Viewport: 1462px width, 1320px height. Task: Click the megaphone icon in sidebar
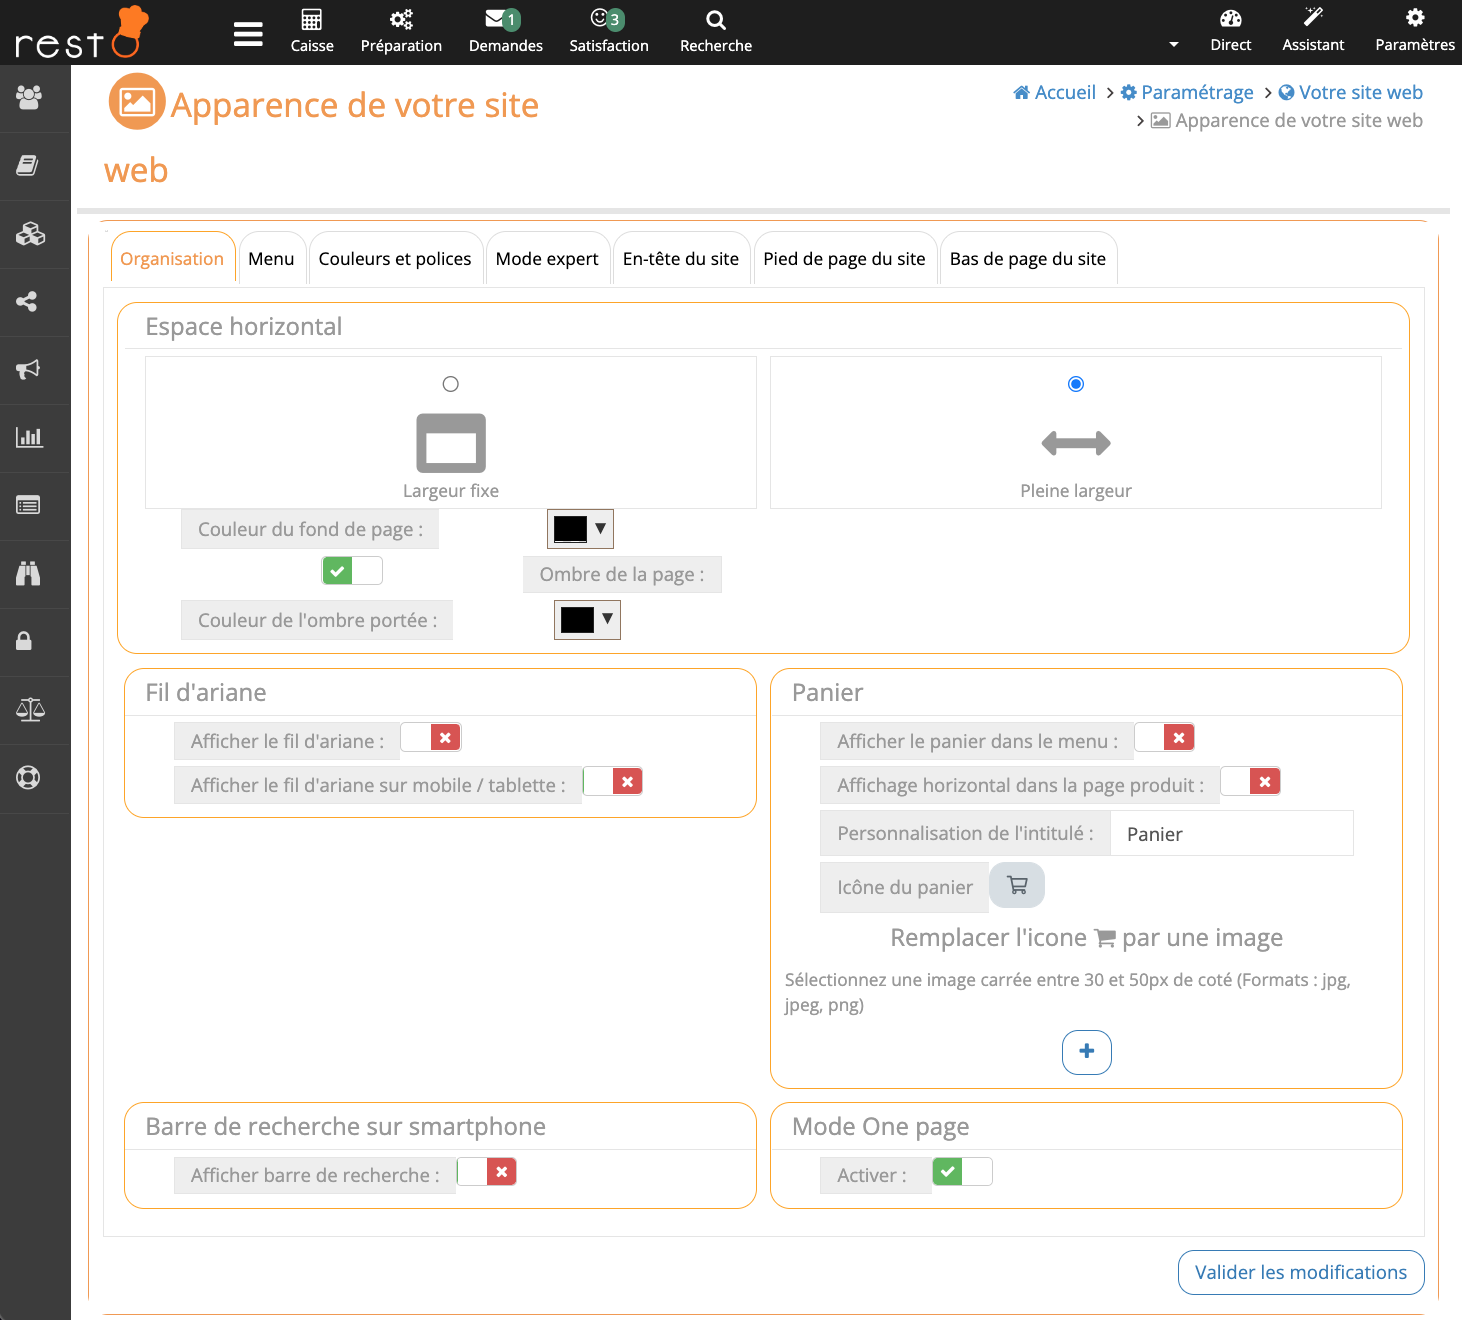click(x=29, y=369)
